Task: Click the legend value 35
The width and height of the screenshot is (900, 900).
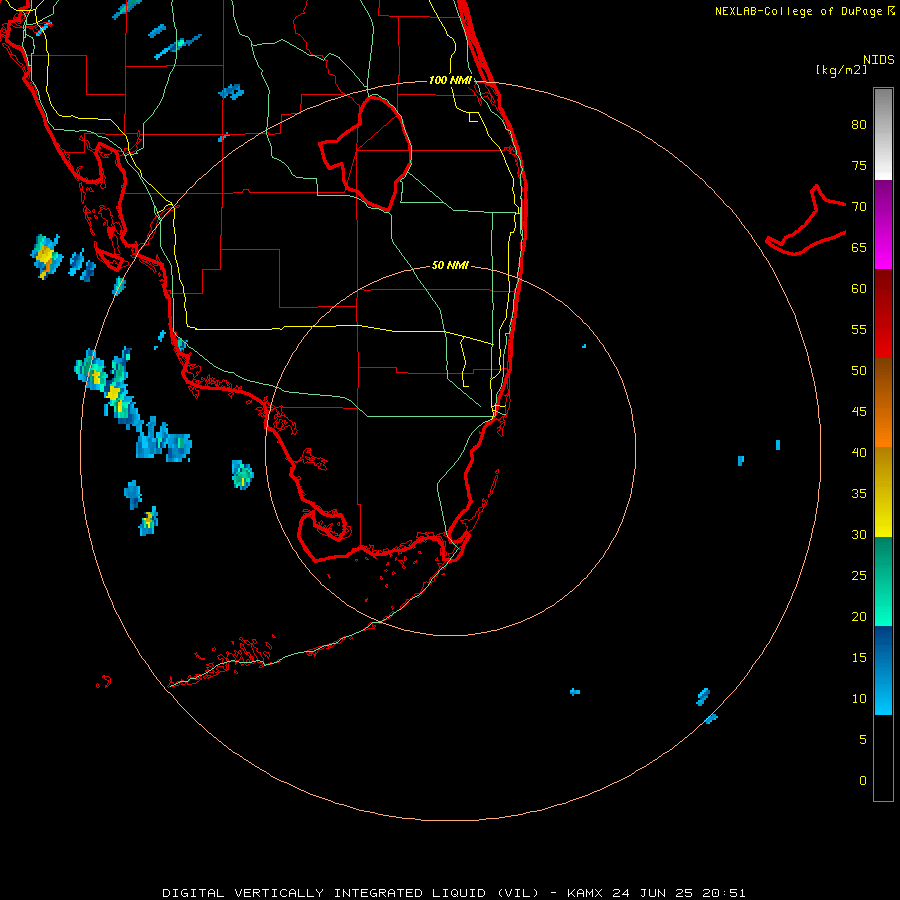Action: point(859,494)
